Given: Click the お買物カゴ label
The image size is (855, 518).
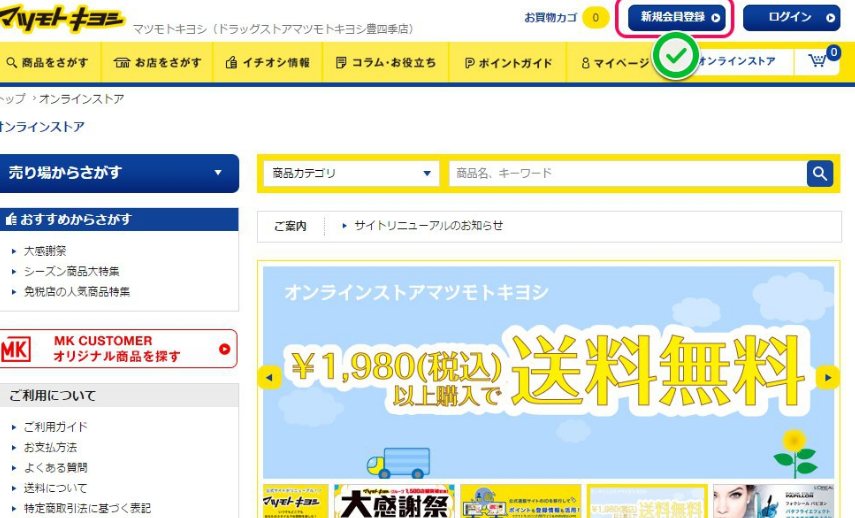Looking at the screenshot, I should click(x=551, y=17).
